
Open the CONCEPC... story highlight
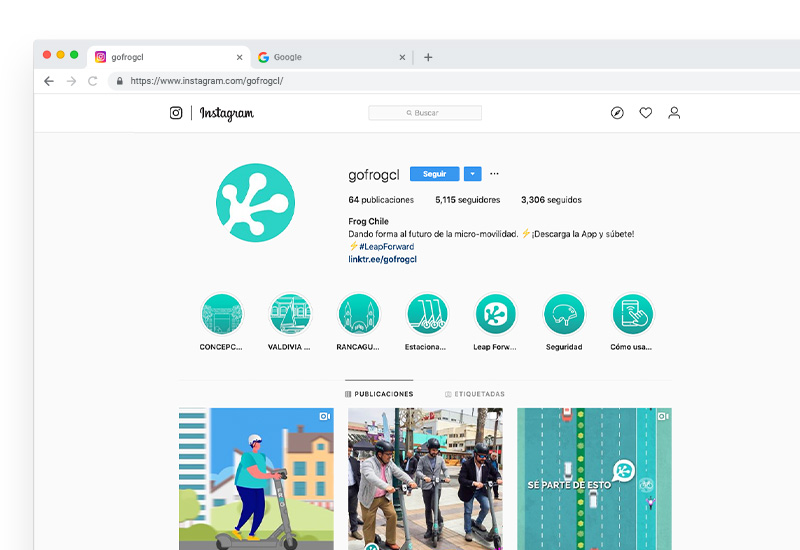[x=221, y=314]
